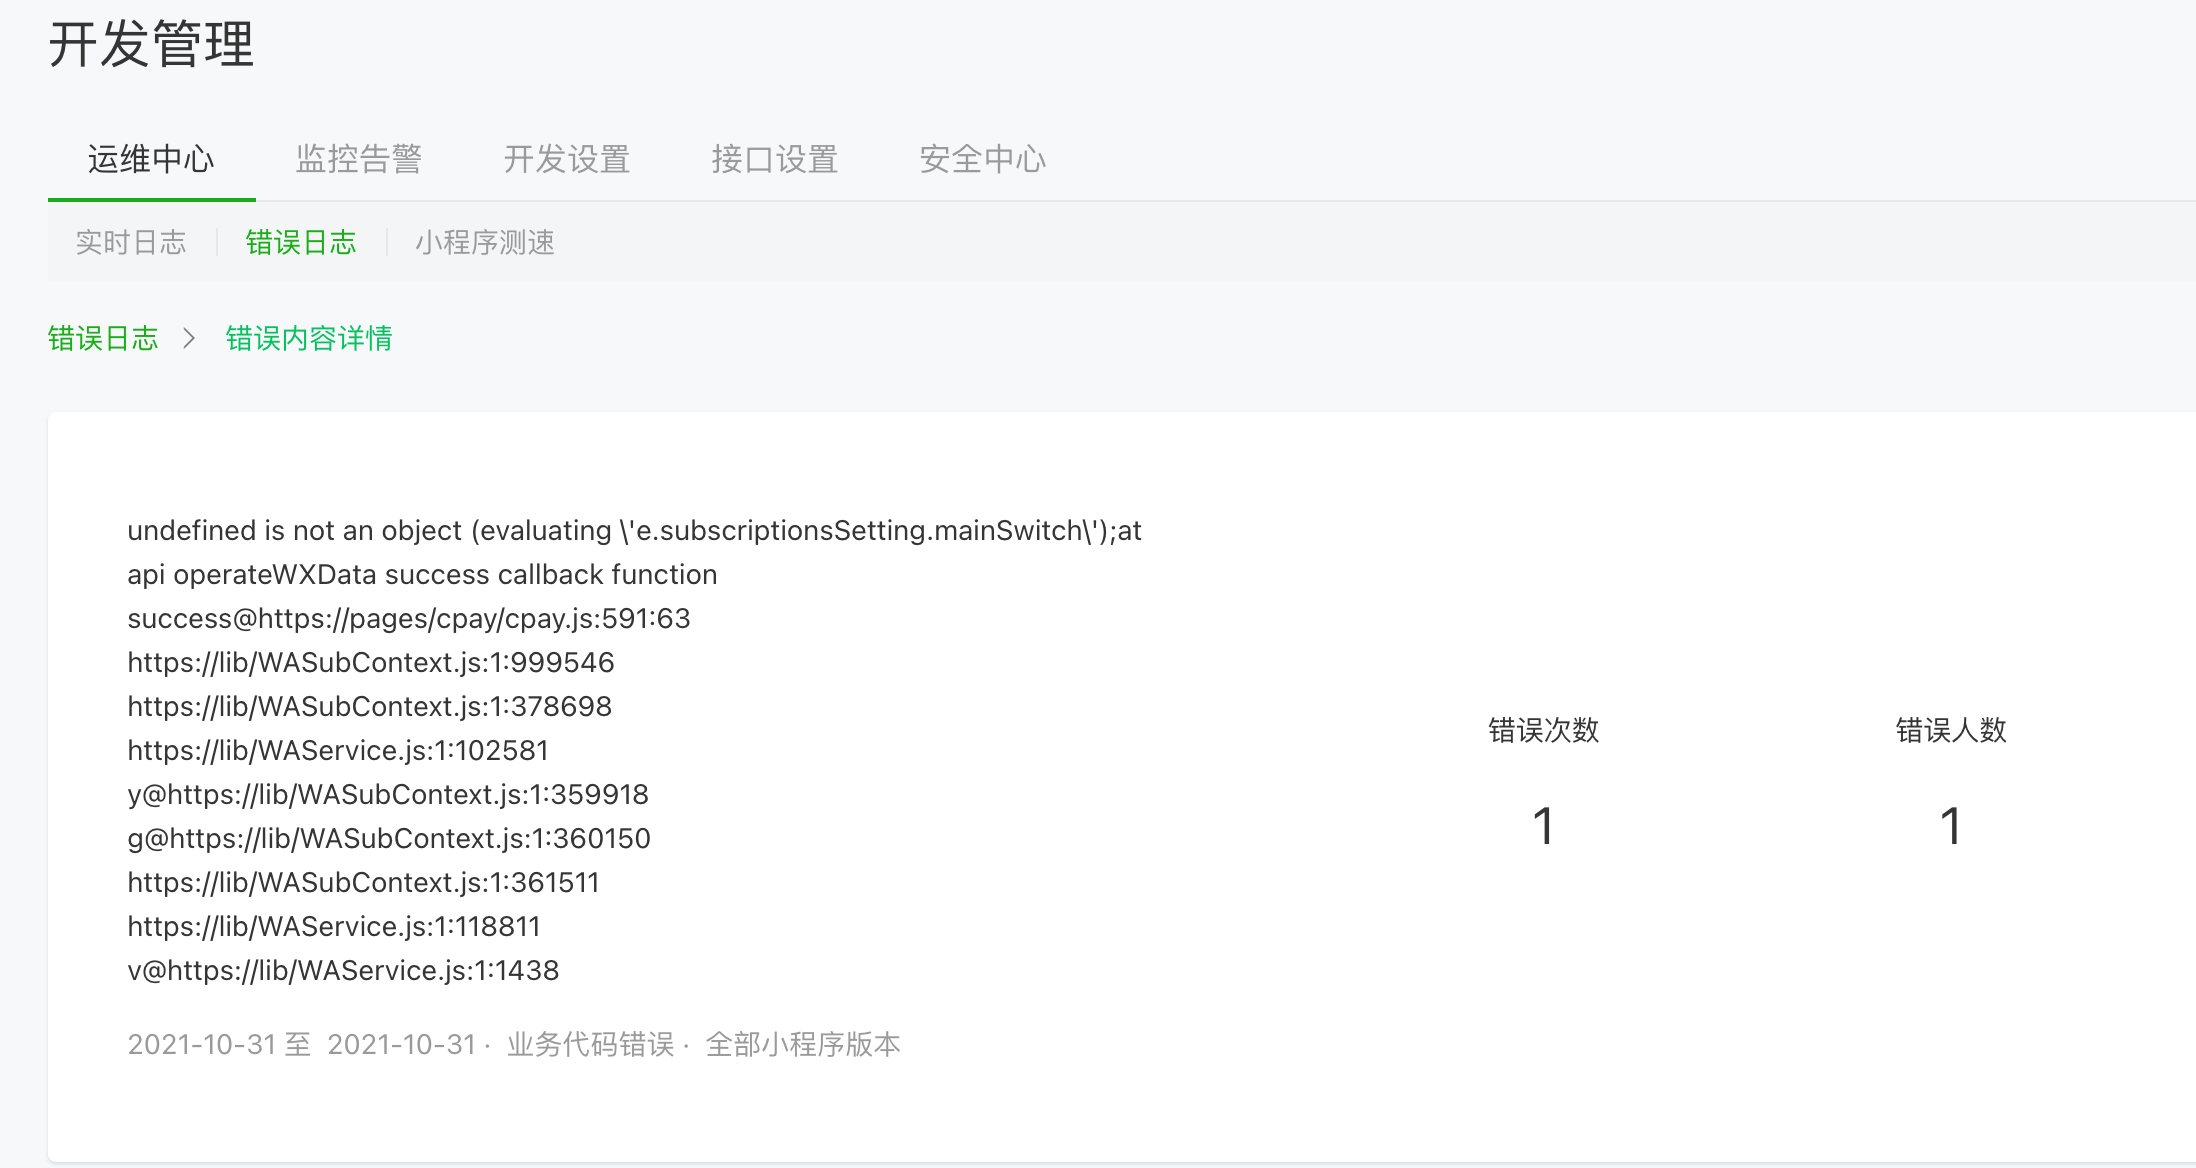Viewport: 2196px width, 1168px height.
Task: Switch to the 运维中心 tab
Action: (x=151, y=160)
